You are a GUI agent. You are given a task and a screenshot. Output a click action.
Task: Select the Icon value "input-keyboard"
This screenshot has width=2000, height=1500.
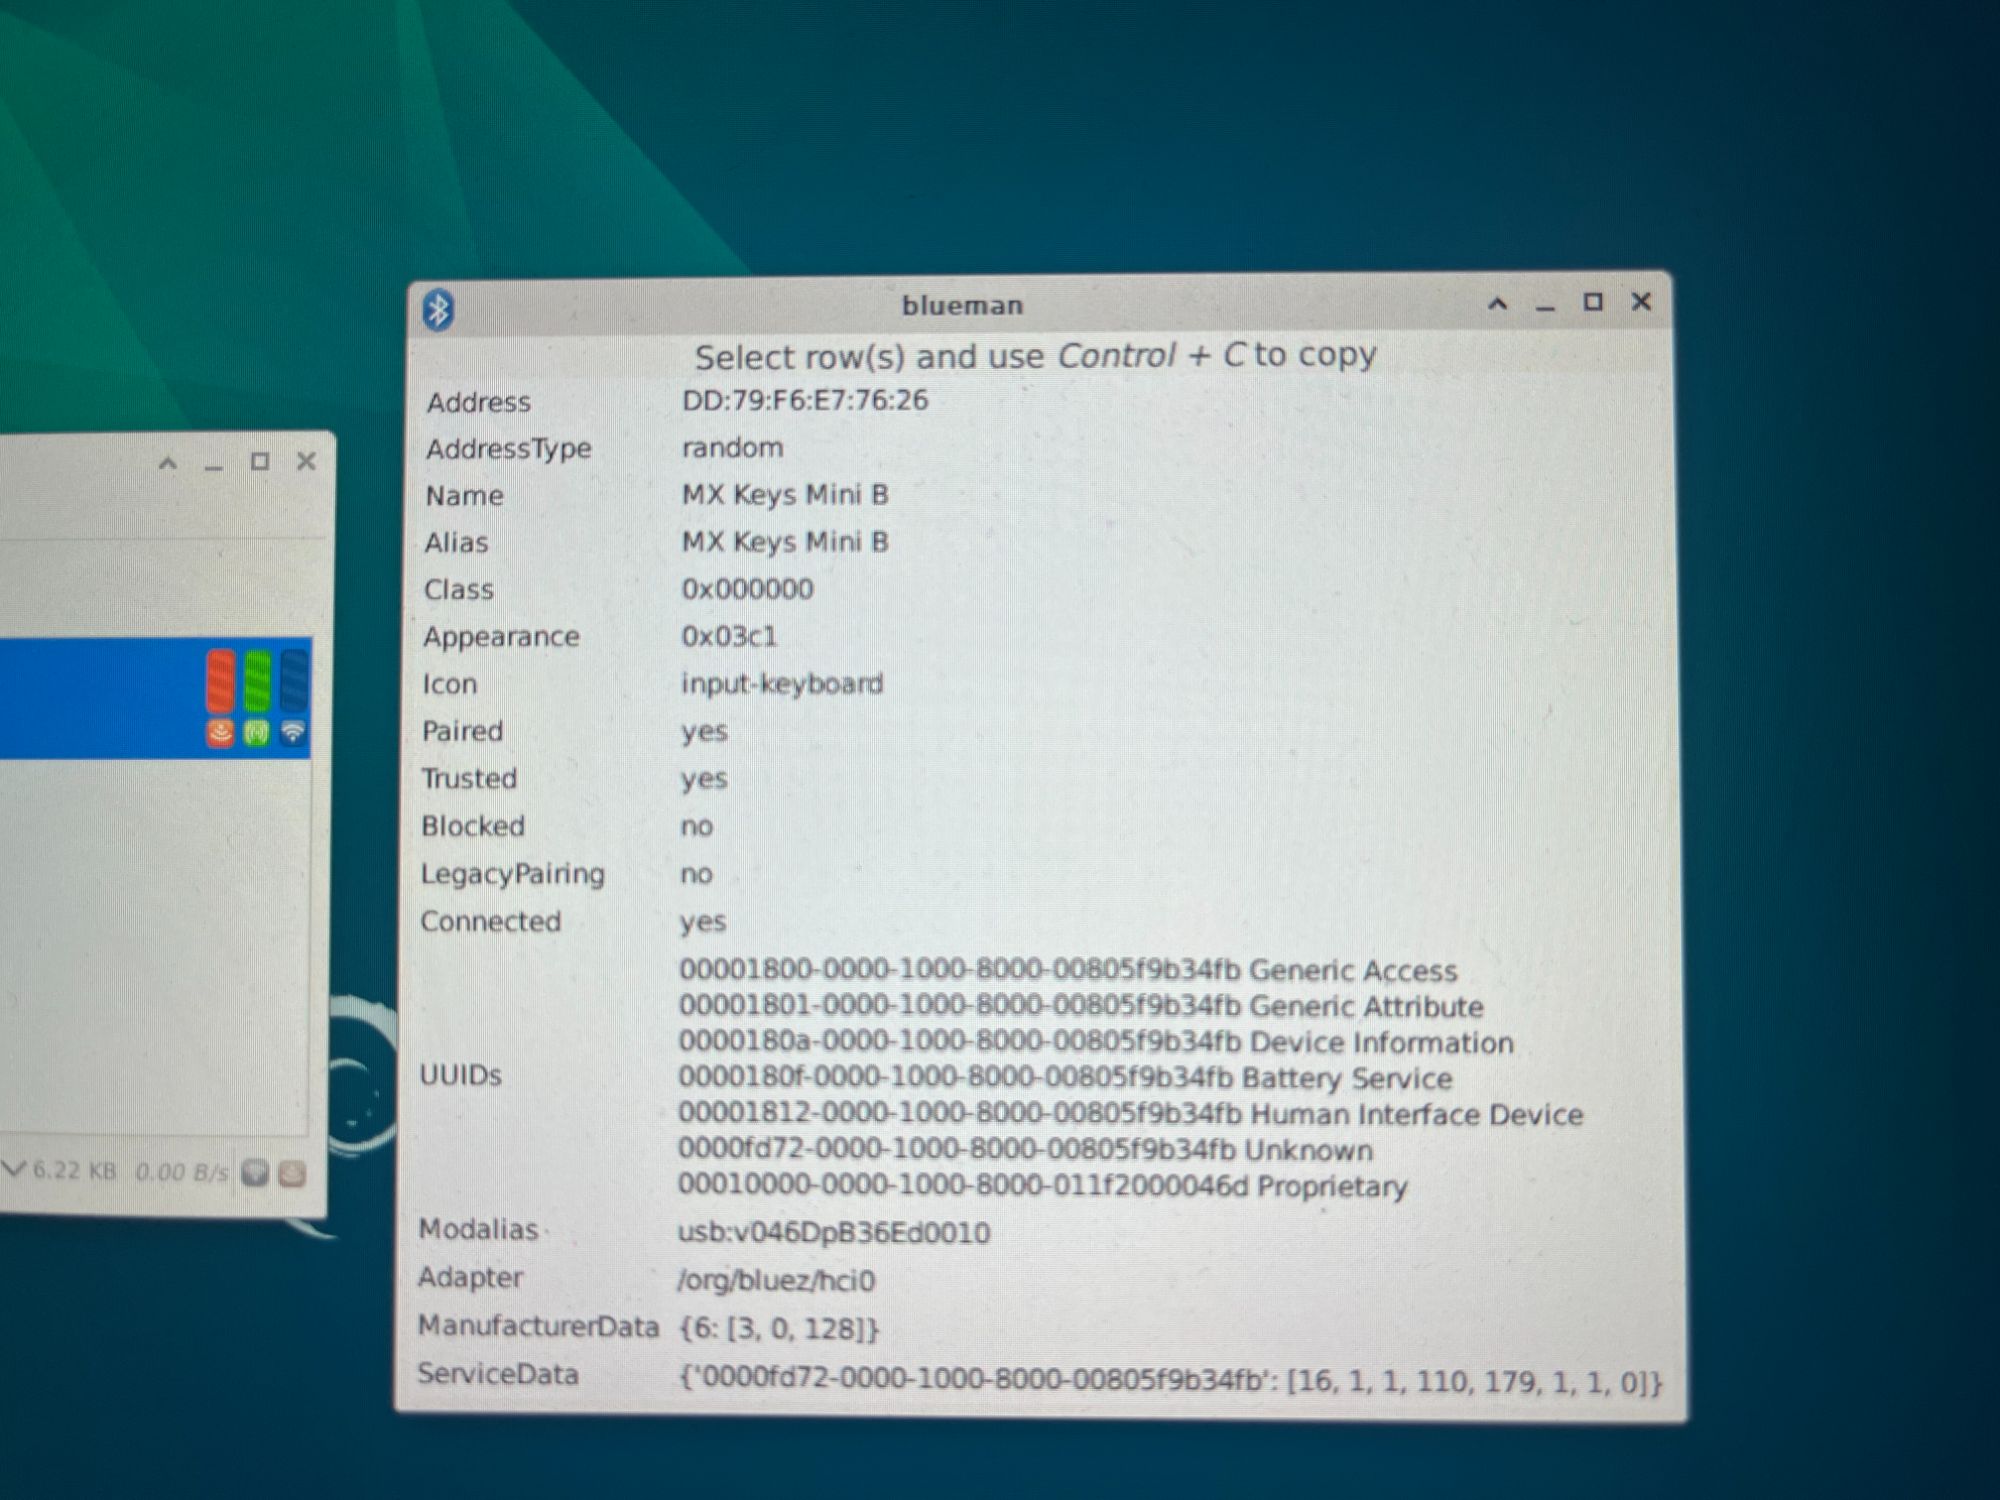pyautogui.click(x=782, y=684)
